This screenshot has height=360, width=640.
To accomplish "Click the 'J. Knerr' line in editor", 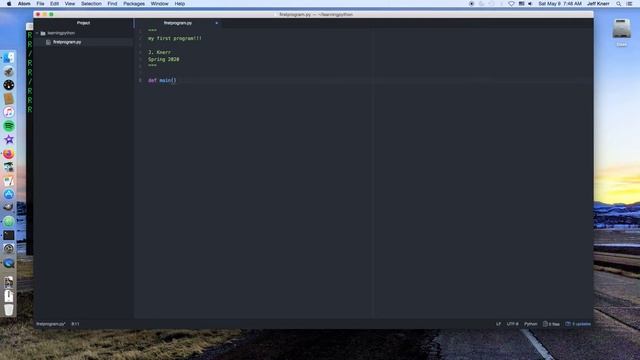I will pos(159,52).
